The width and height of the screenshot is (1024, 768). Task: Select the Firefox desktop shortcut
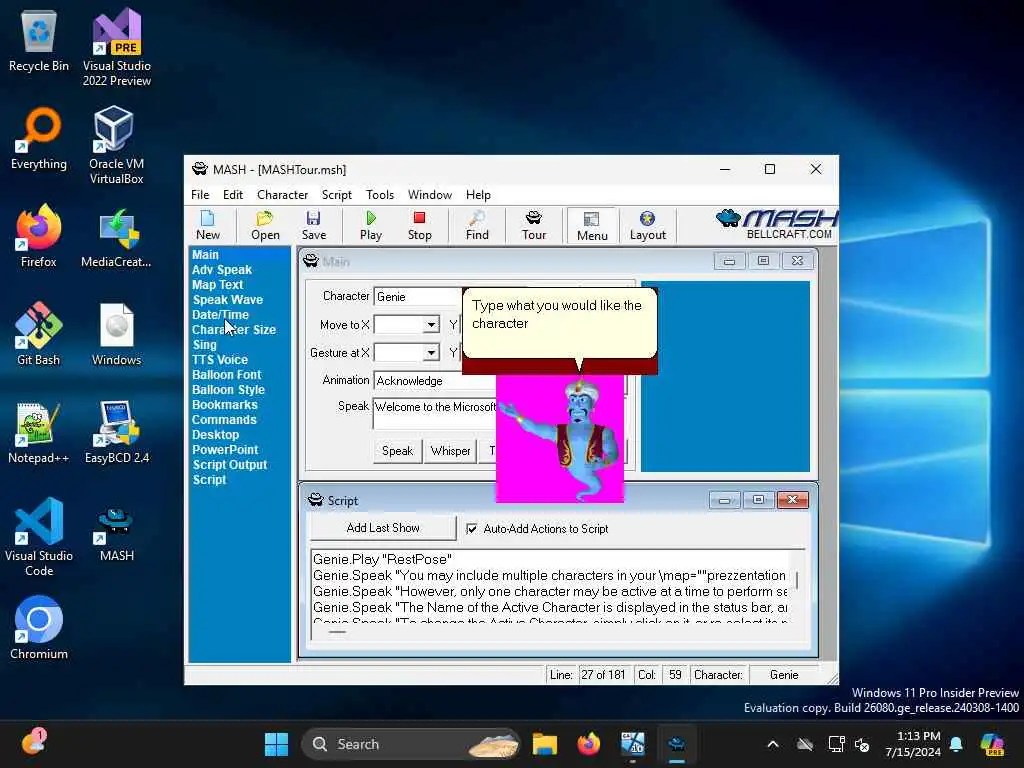coord(39,236)
